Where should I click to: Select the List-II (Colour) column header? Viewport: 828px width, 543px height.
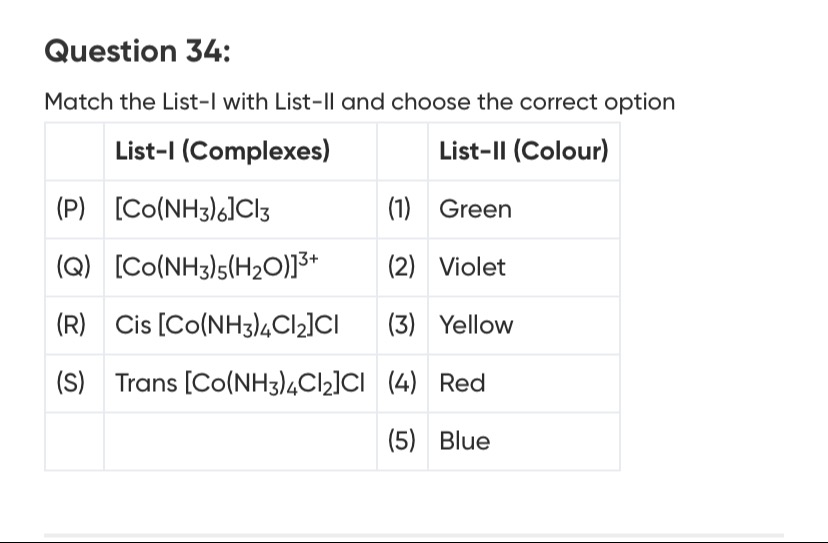click(x=523, y=151)
